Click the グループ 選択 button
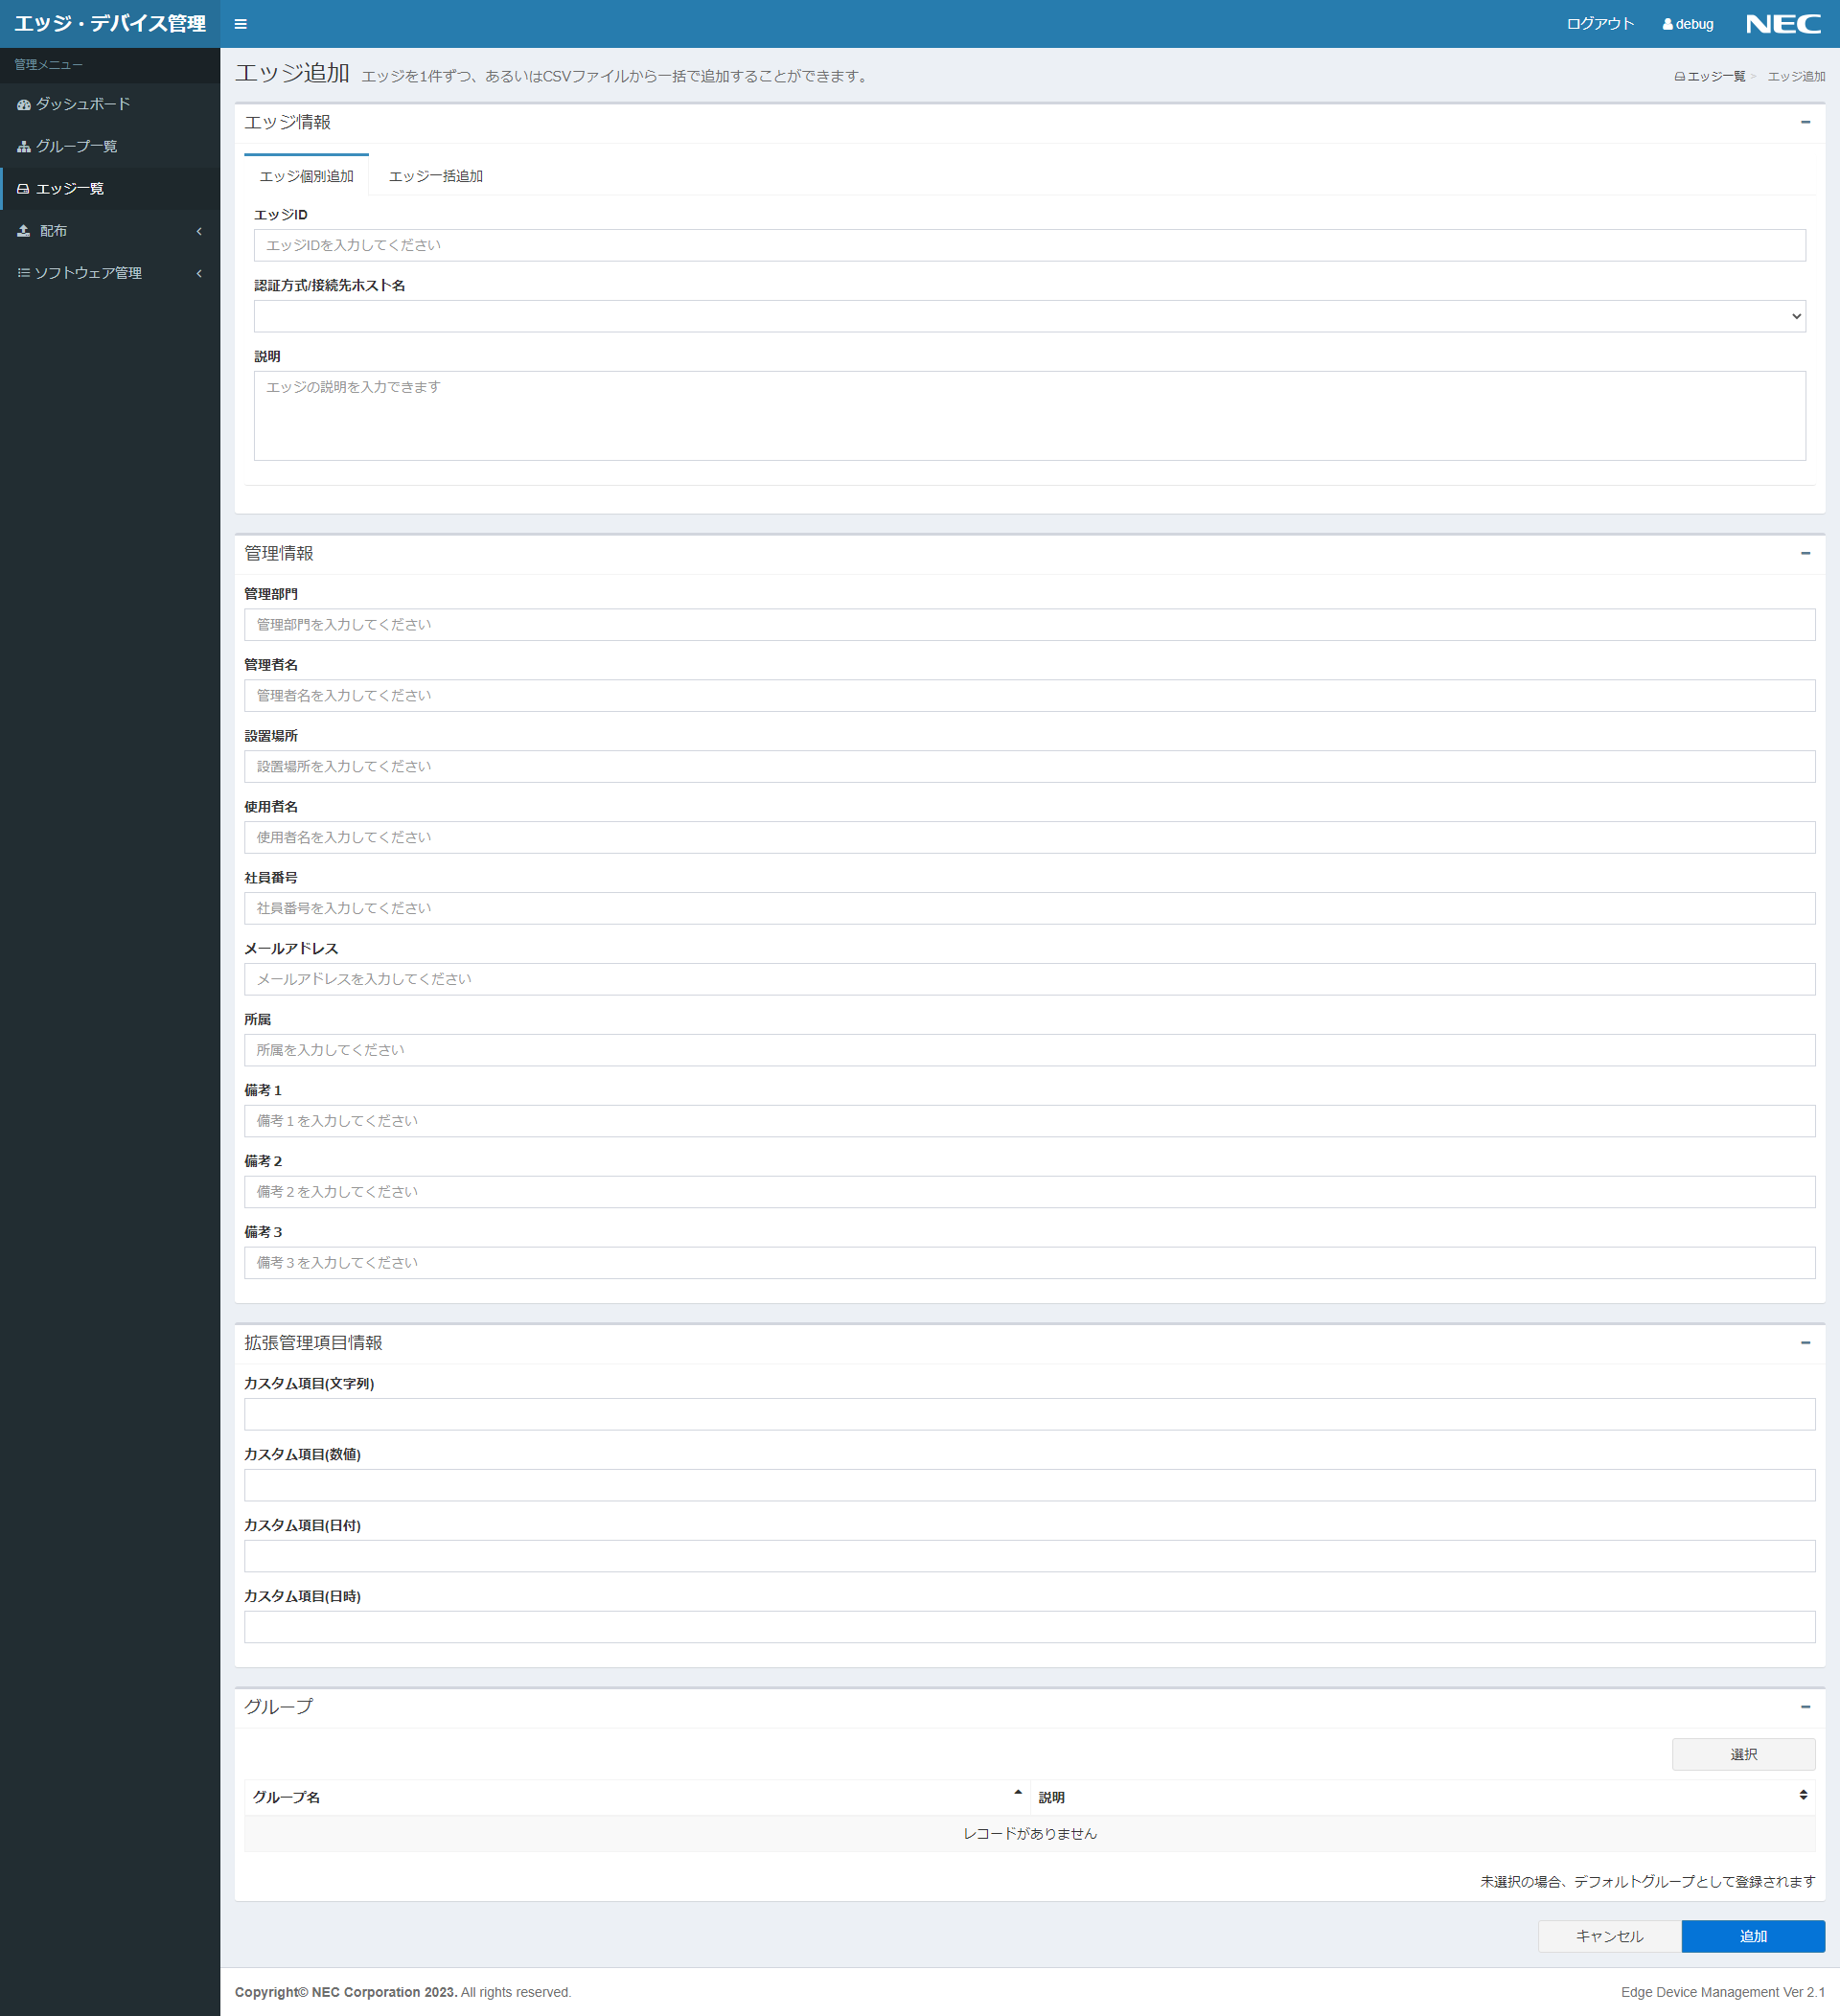1840x2016 pixels. (1743, 1754)
